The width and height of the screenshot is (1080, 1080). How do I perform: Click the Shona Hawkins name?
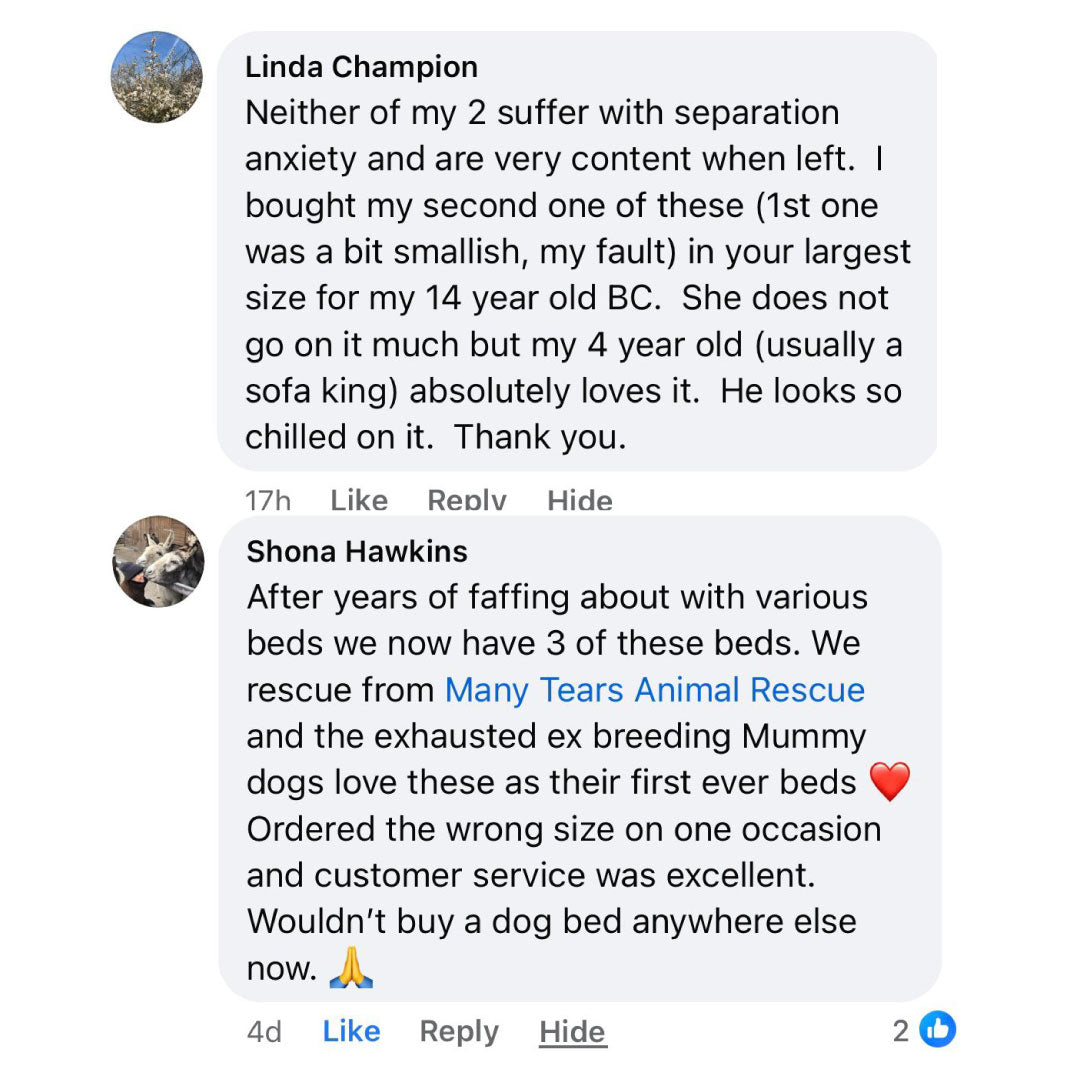[x=357, y=551]
